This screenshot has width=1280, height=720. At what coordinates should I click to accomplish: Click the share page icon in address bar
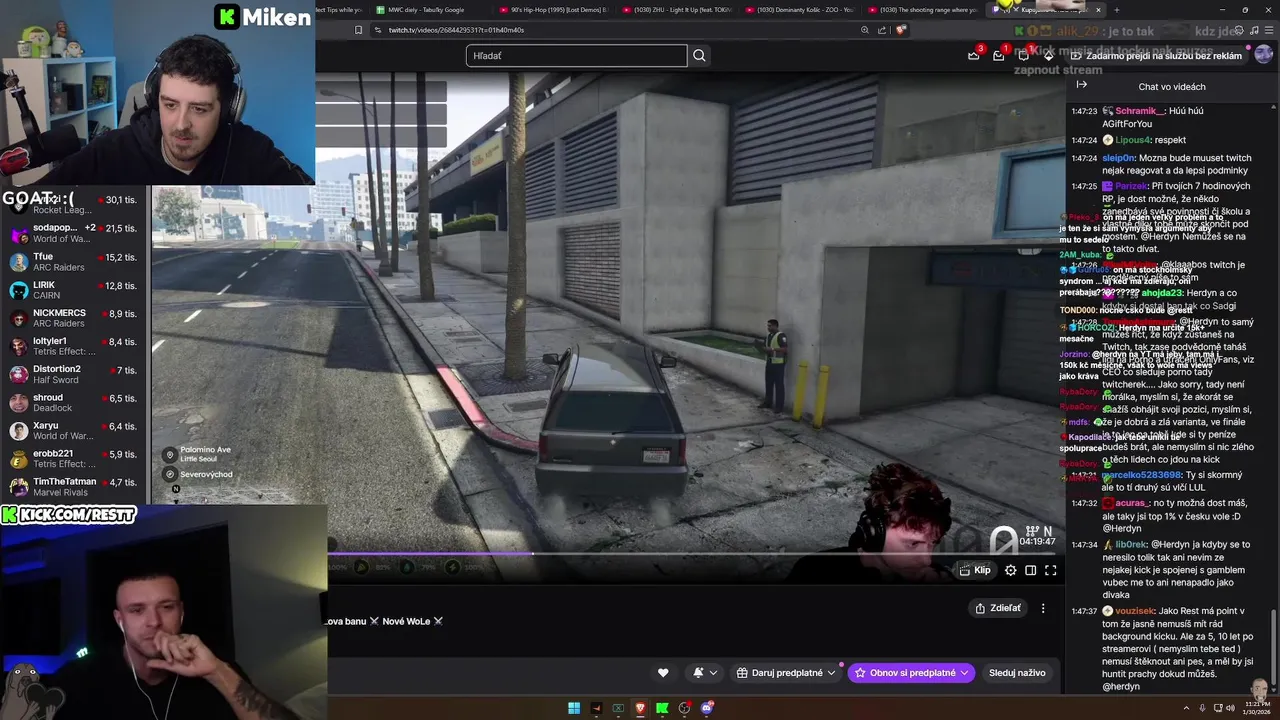pyautogui.click(x=883, y=30)
